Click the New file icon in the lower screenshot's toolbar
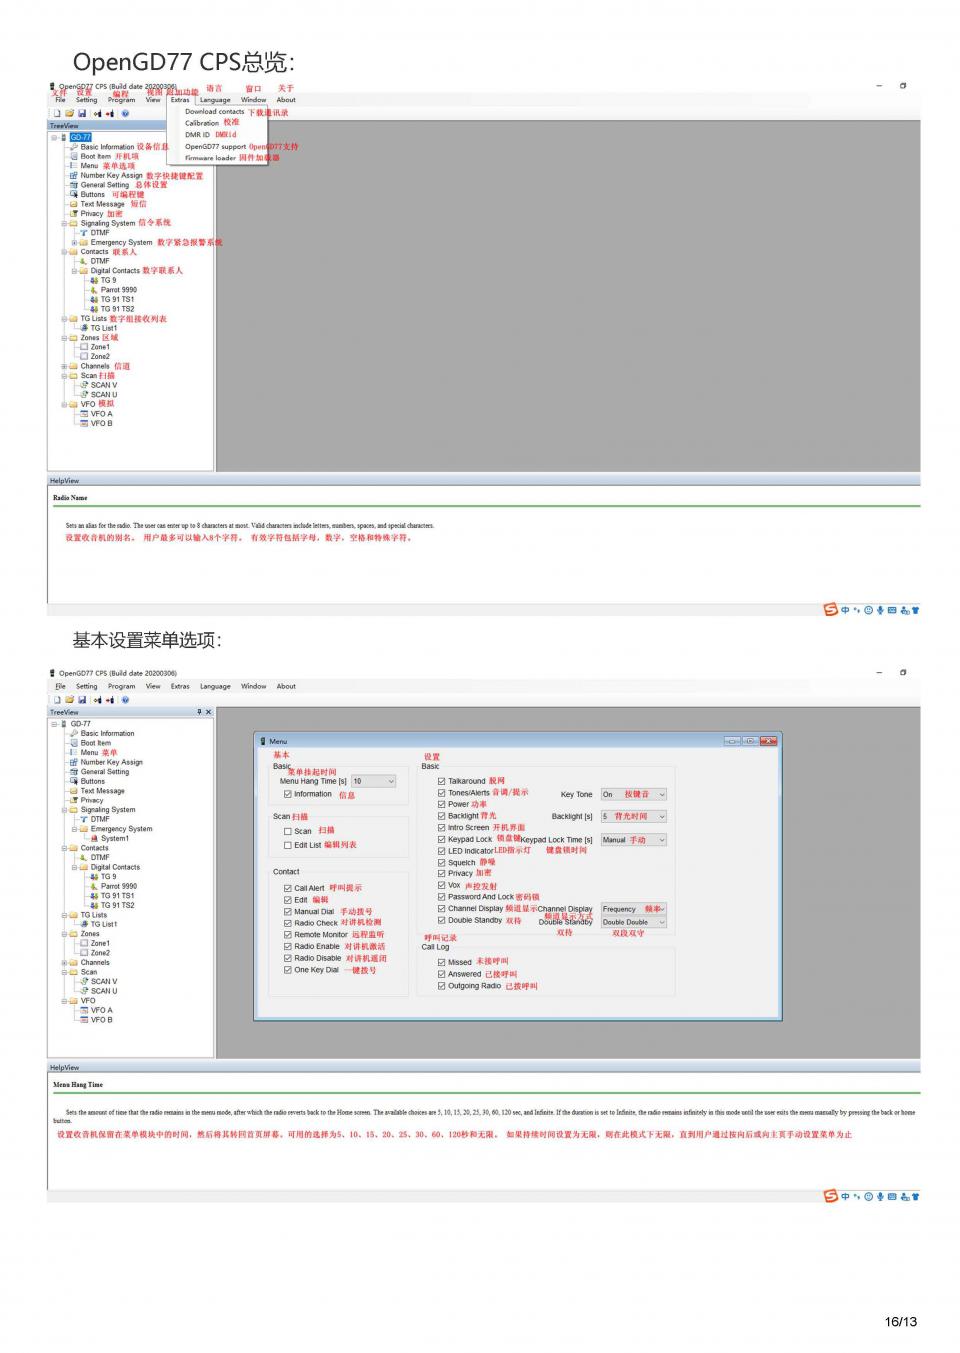The height and width of the screenshot is (1353, 960). click(57, 700)
